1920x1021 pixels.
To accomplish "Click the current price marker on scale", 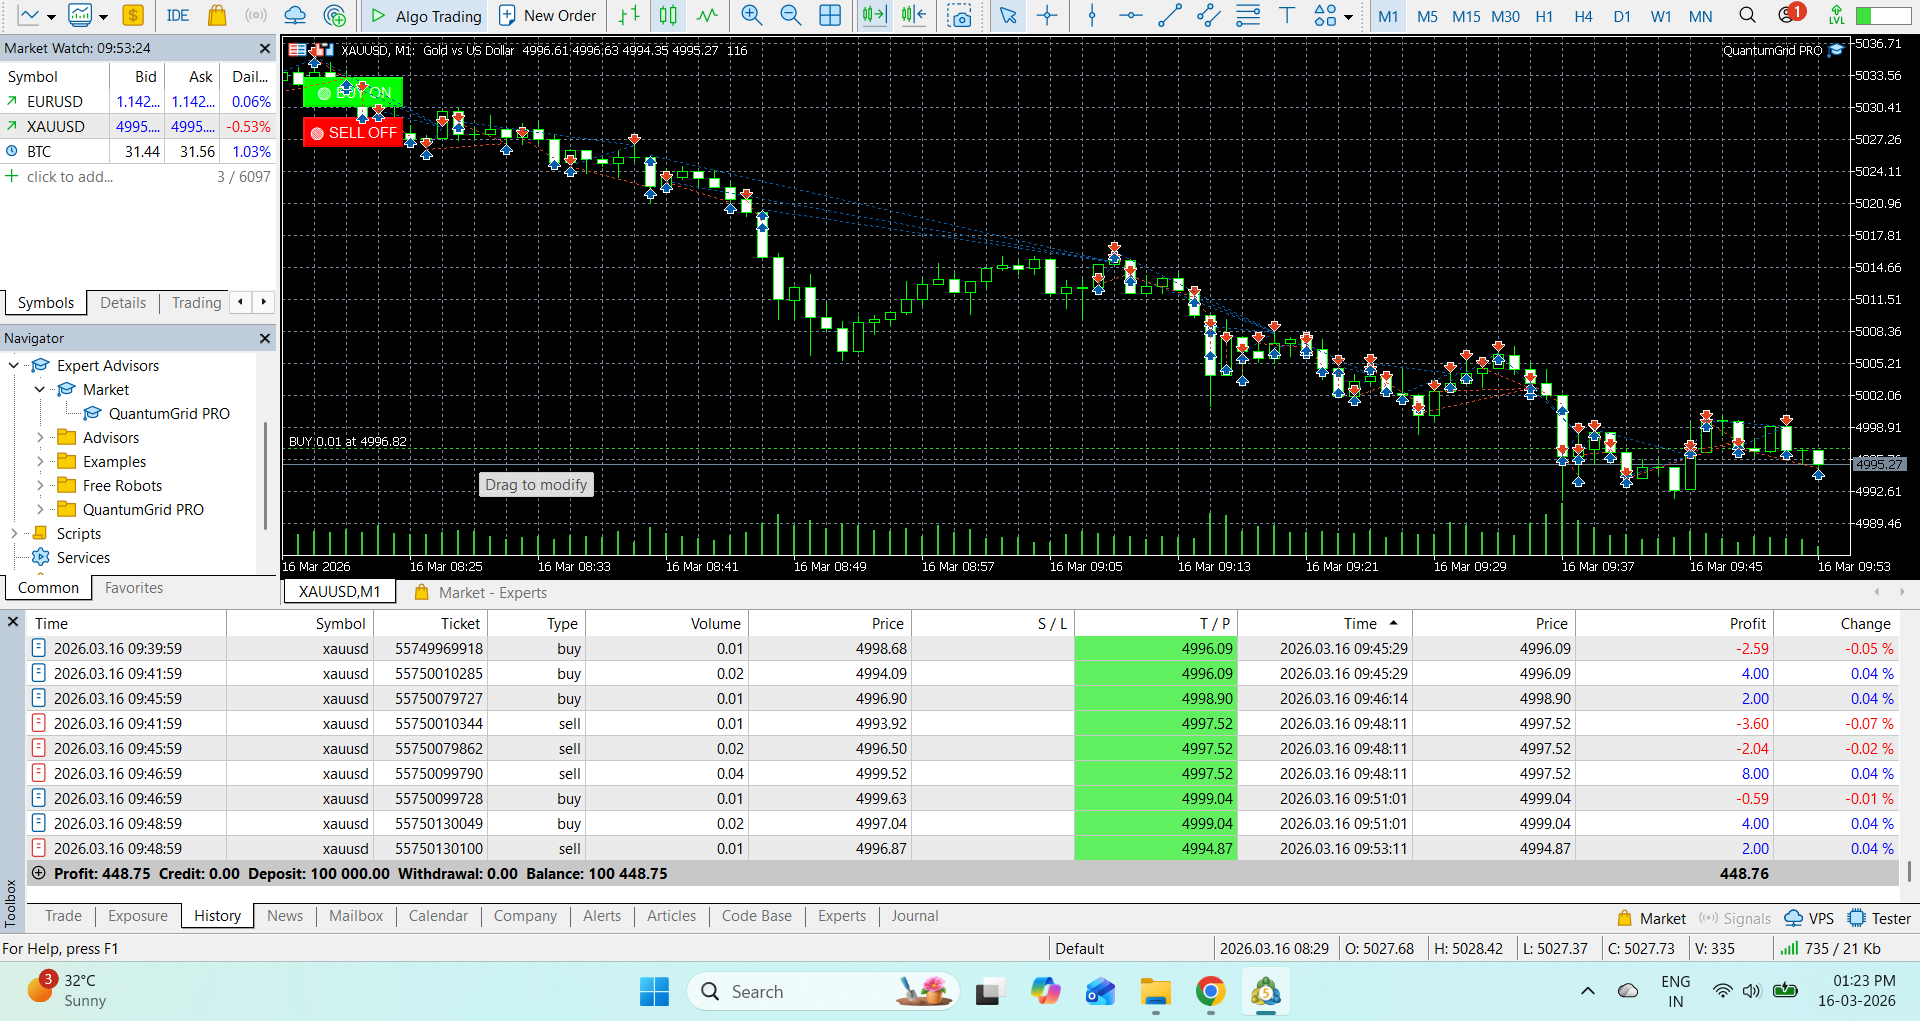I will coord(1880,464).
